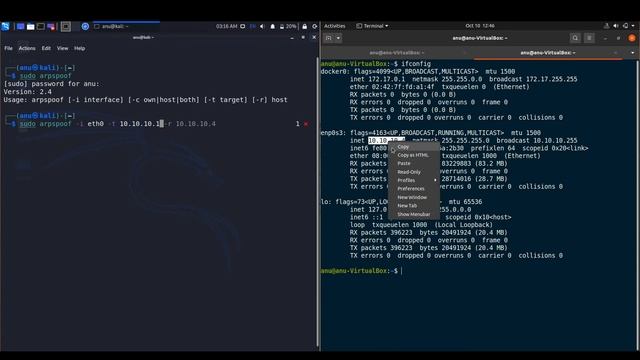Click the Ubuntu terminal prompt at the bottom
The width and height of the screenshot is (640, 360).
click(x=359, y=271)
